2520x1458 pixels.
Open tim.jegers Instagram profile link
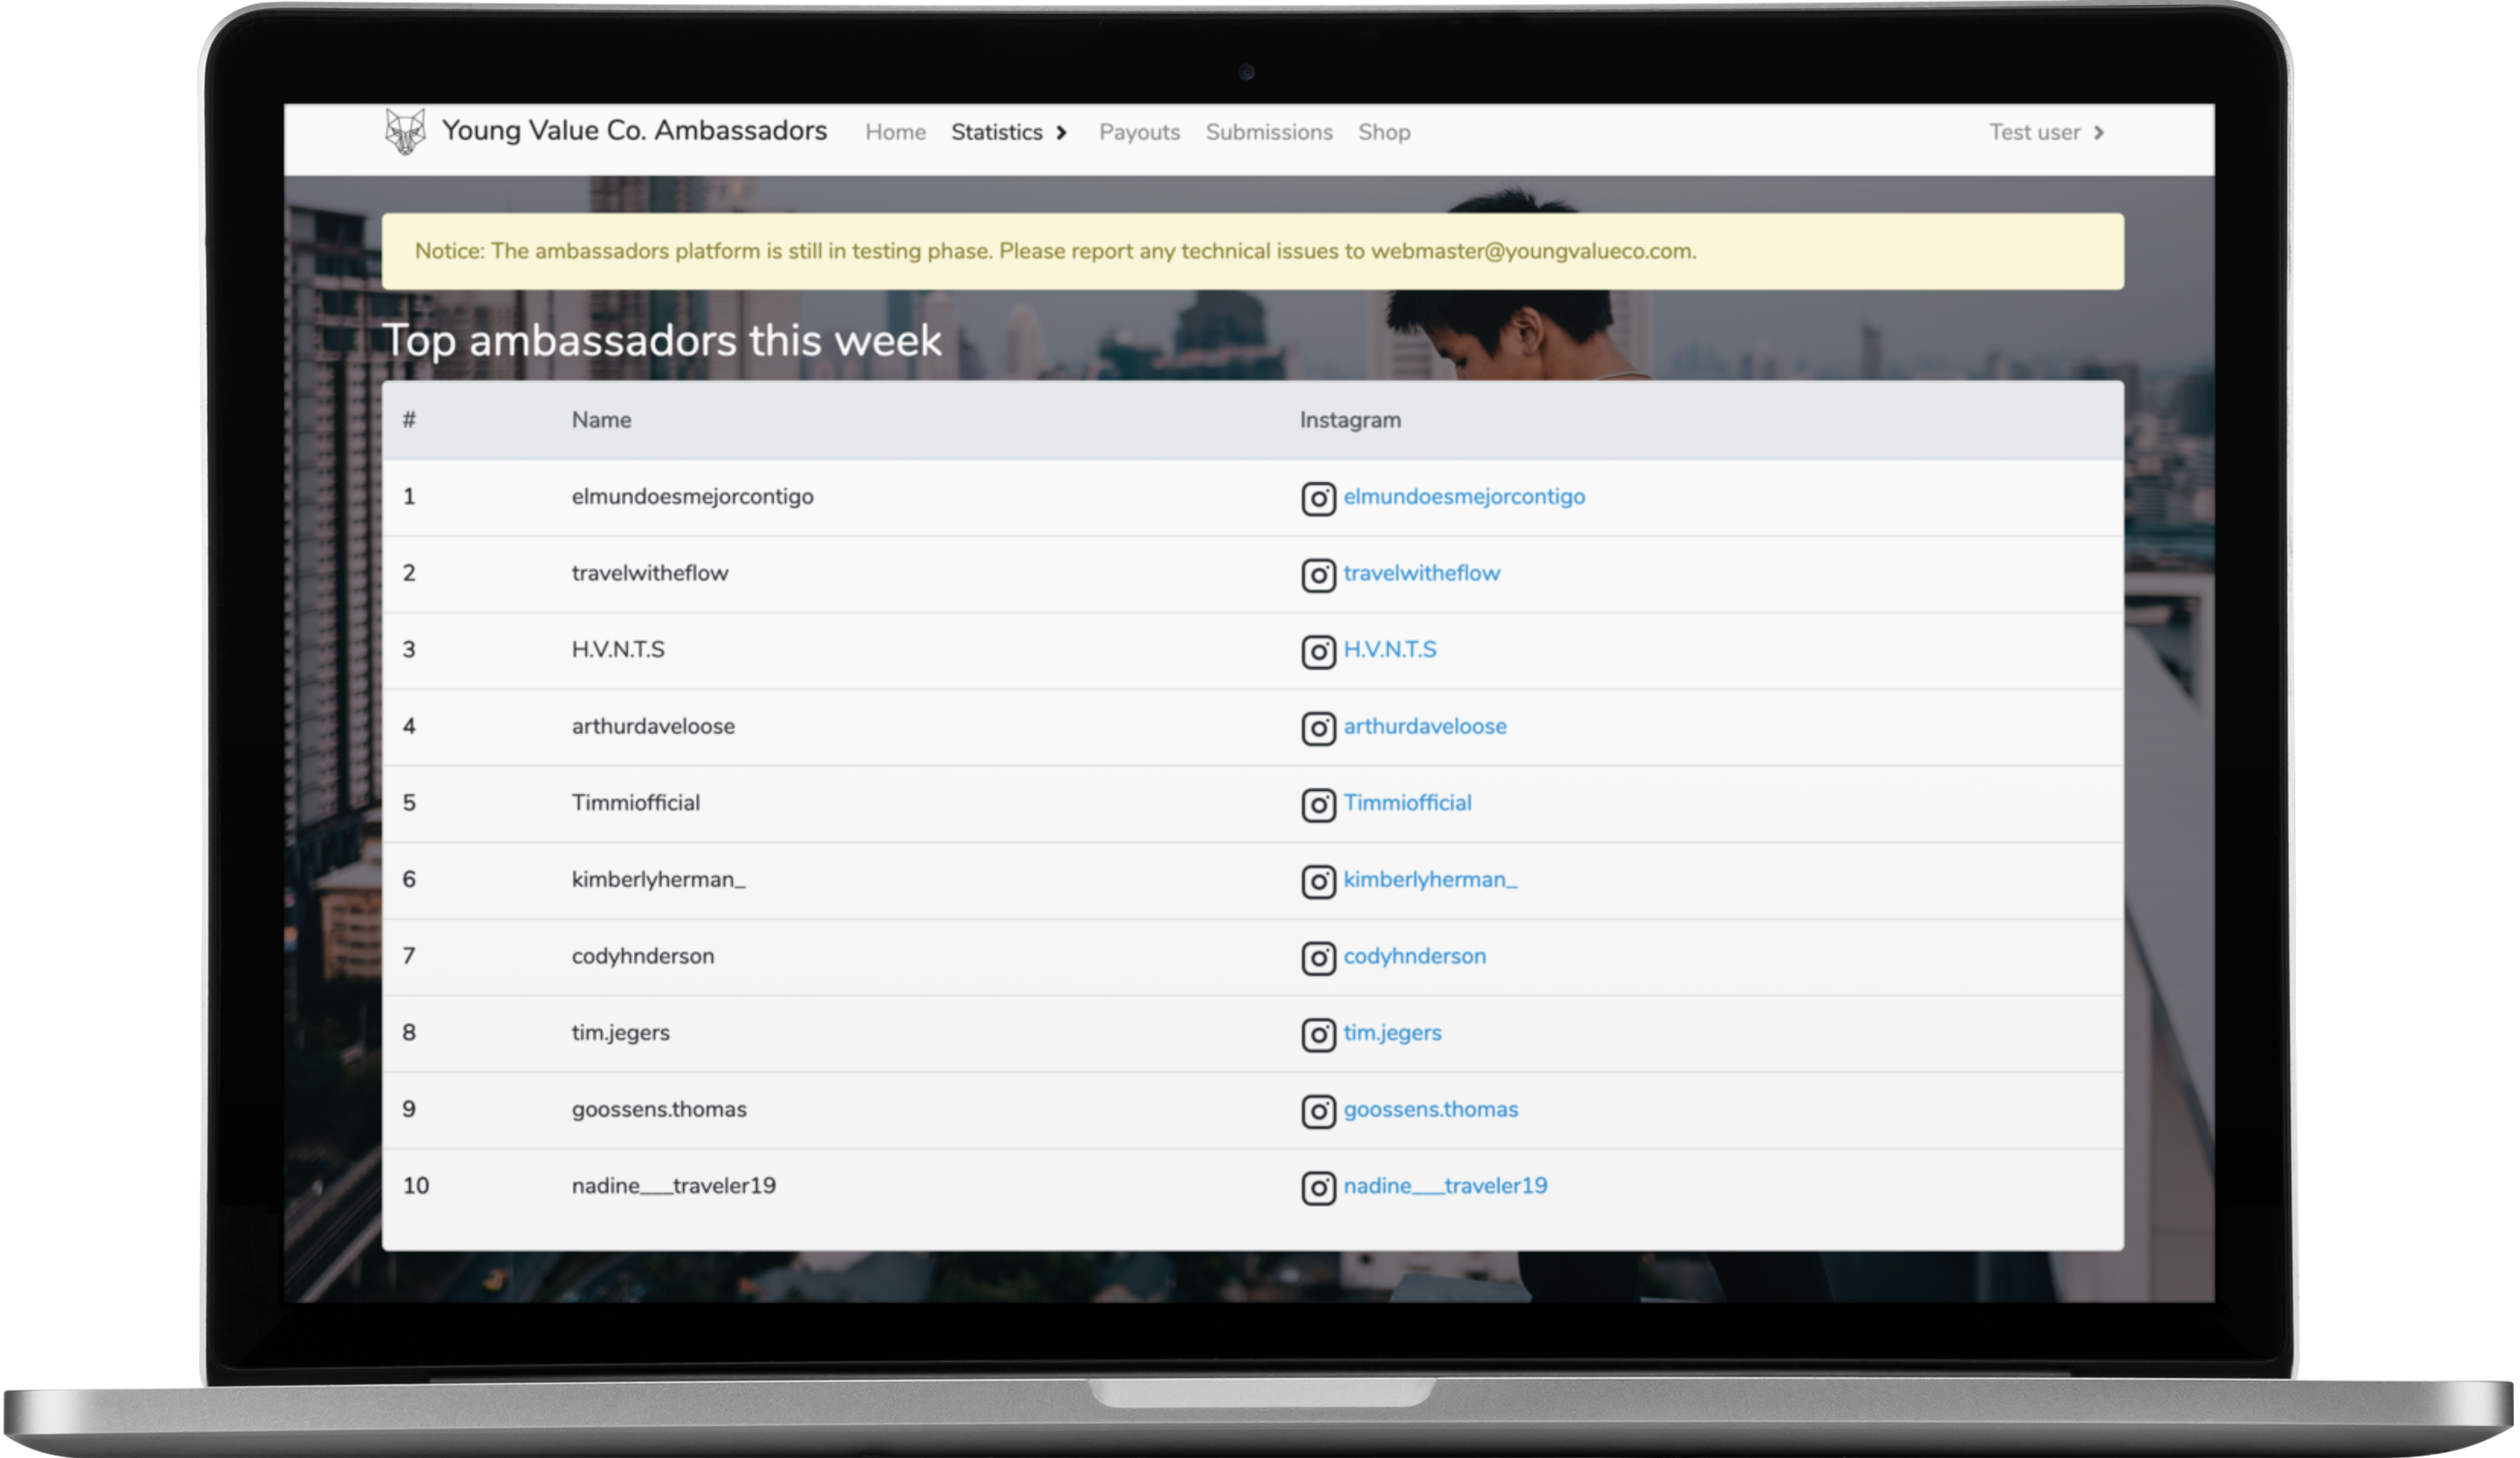click(1391, 1033)
